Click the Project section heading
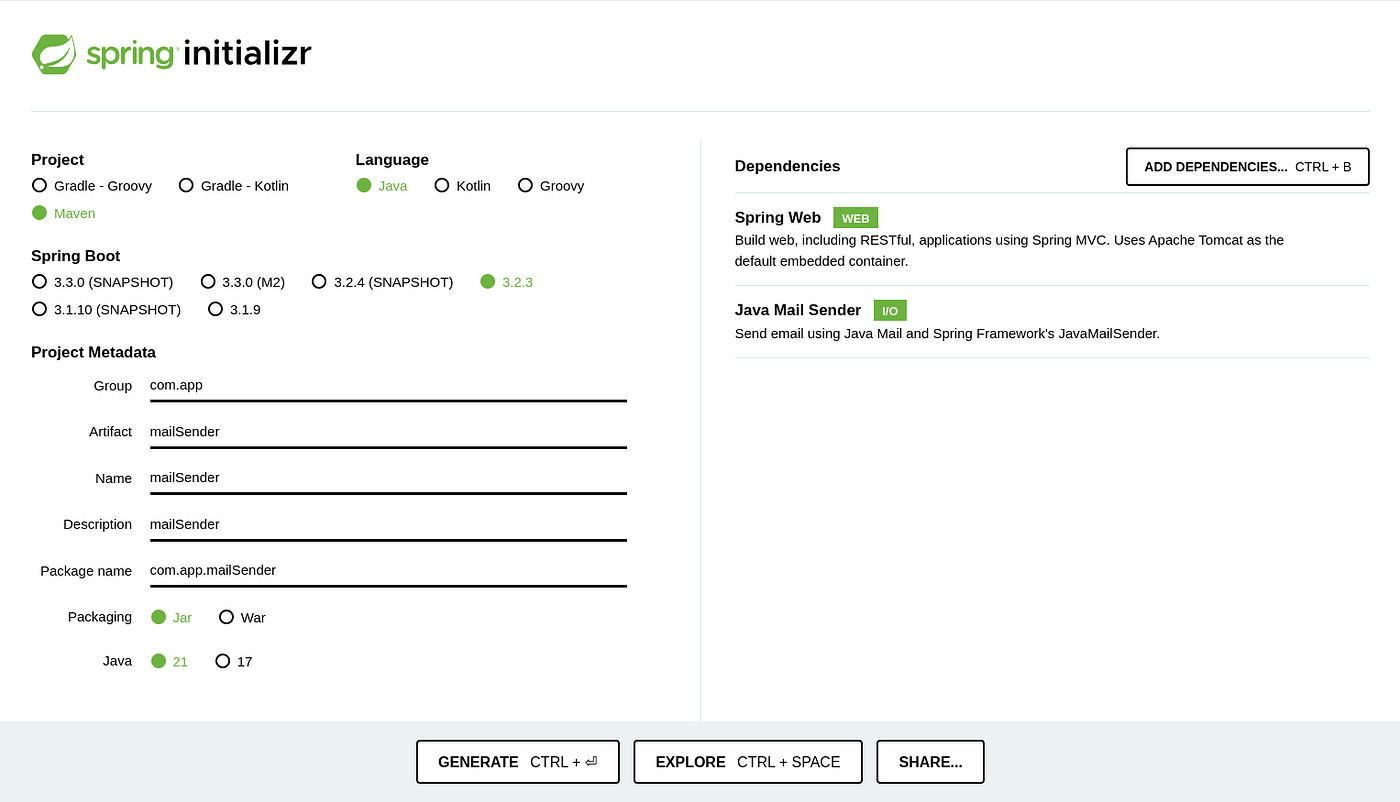This screenshot has height=802, width=1400. (x=58, y=160)
